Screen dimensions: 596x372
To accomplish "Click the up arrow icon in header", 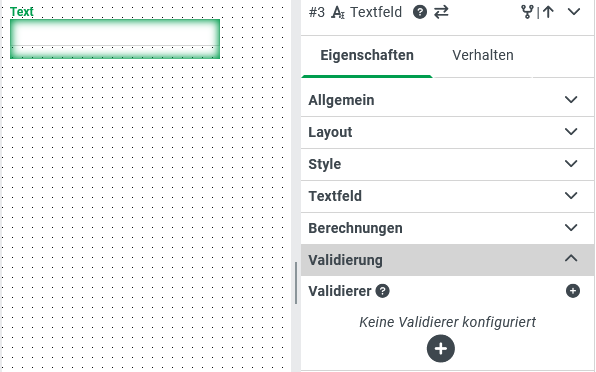I will [548, 12].
